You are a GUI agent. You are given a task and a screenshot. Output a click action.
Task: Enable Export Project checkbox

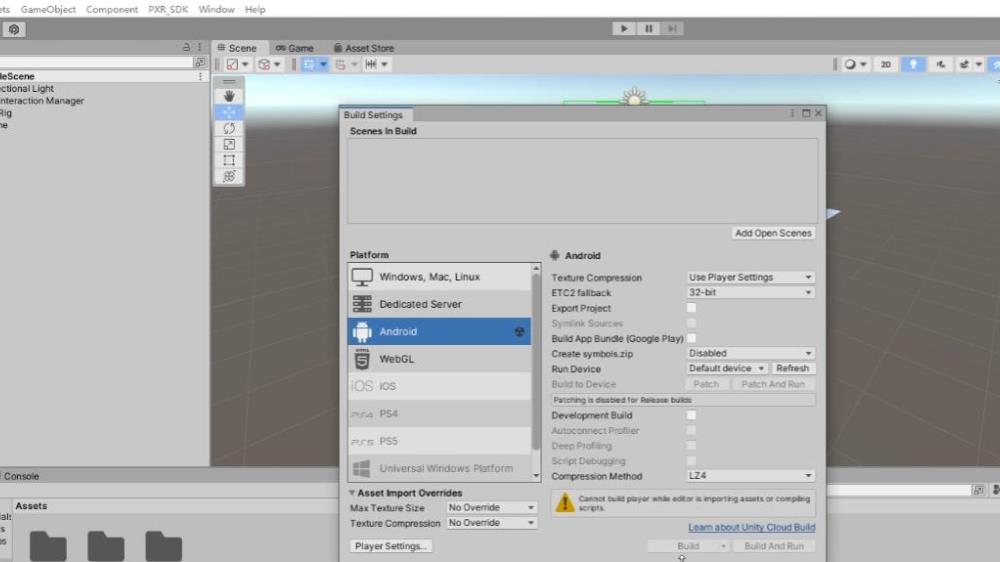pyautogui.click(x=691, y=308)
